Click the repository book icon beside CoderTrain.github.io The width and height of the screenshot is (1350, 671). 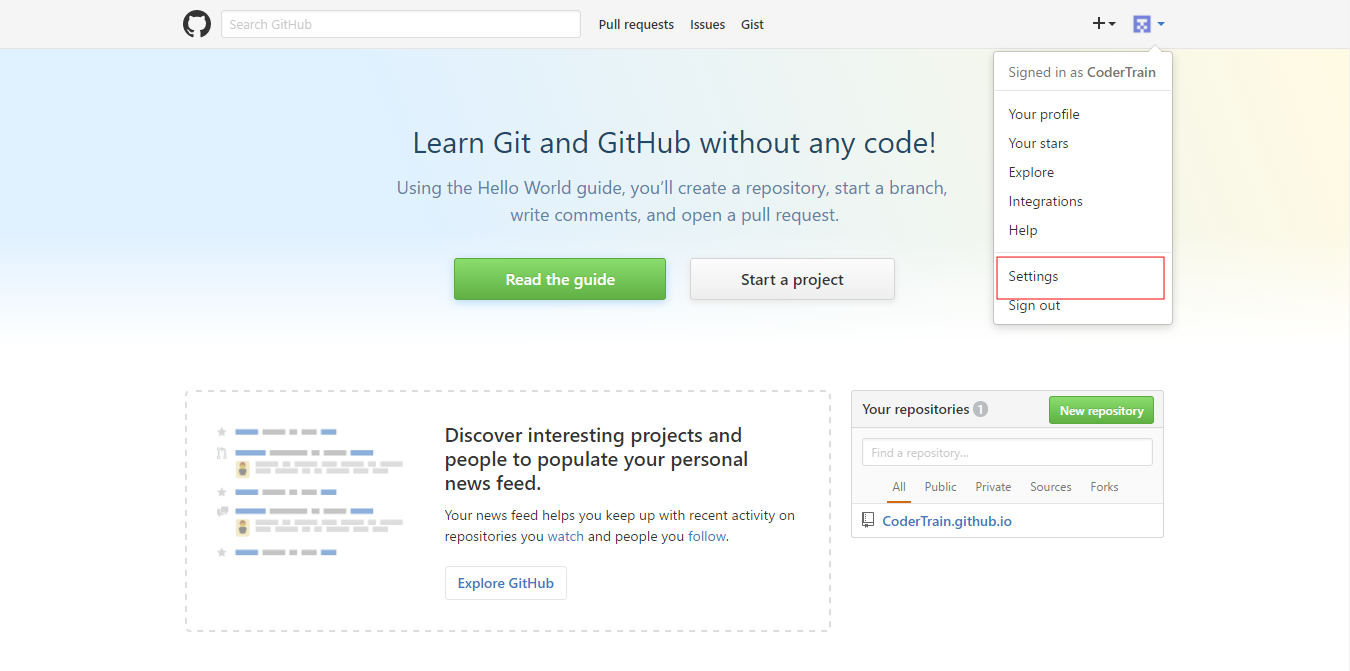coord(867,521)
